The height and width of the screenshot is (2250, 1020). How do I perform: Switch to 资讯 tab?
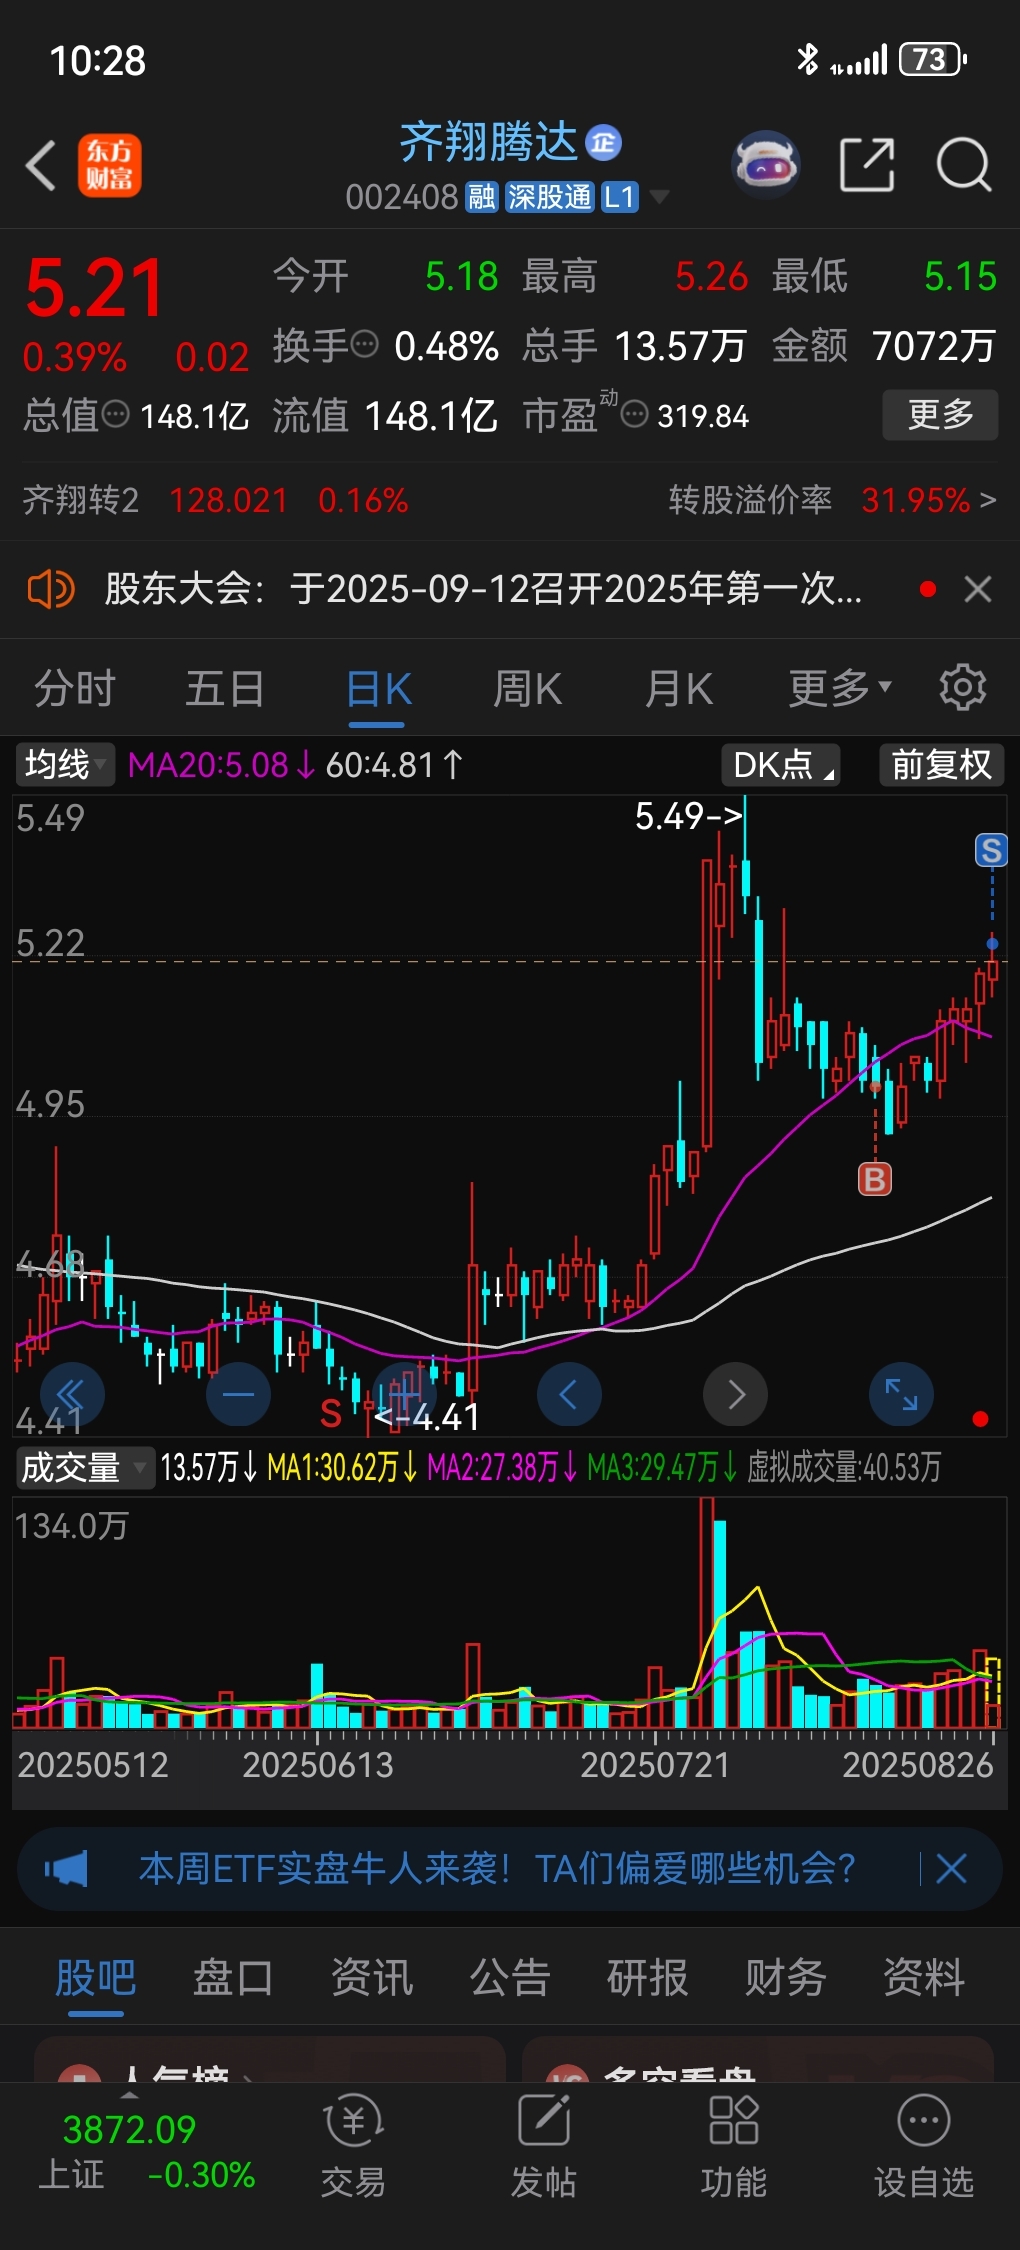coord(372,1977)
